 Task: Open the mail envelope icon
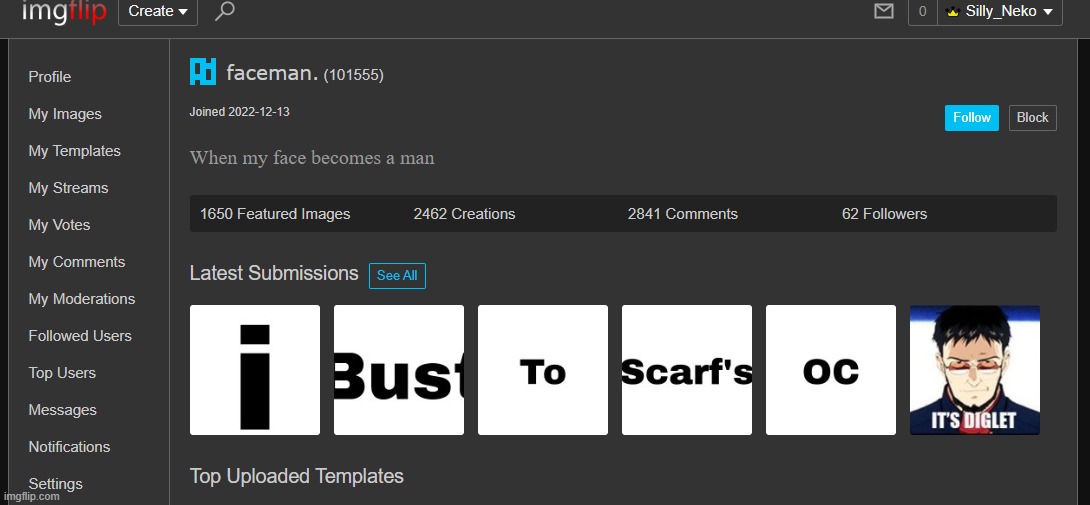tap(883, 11)
